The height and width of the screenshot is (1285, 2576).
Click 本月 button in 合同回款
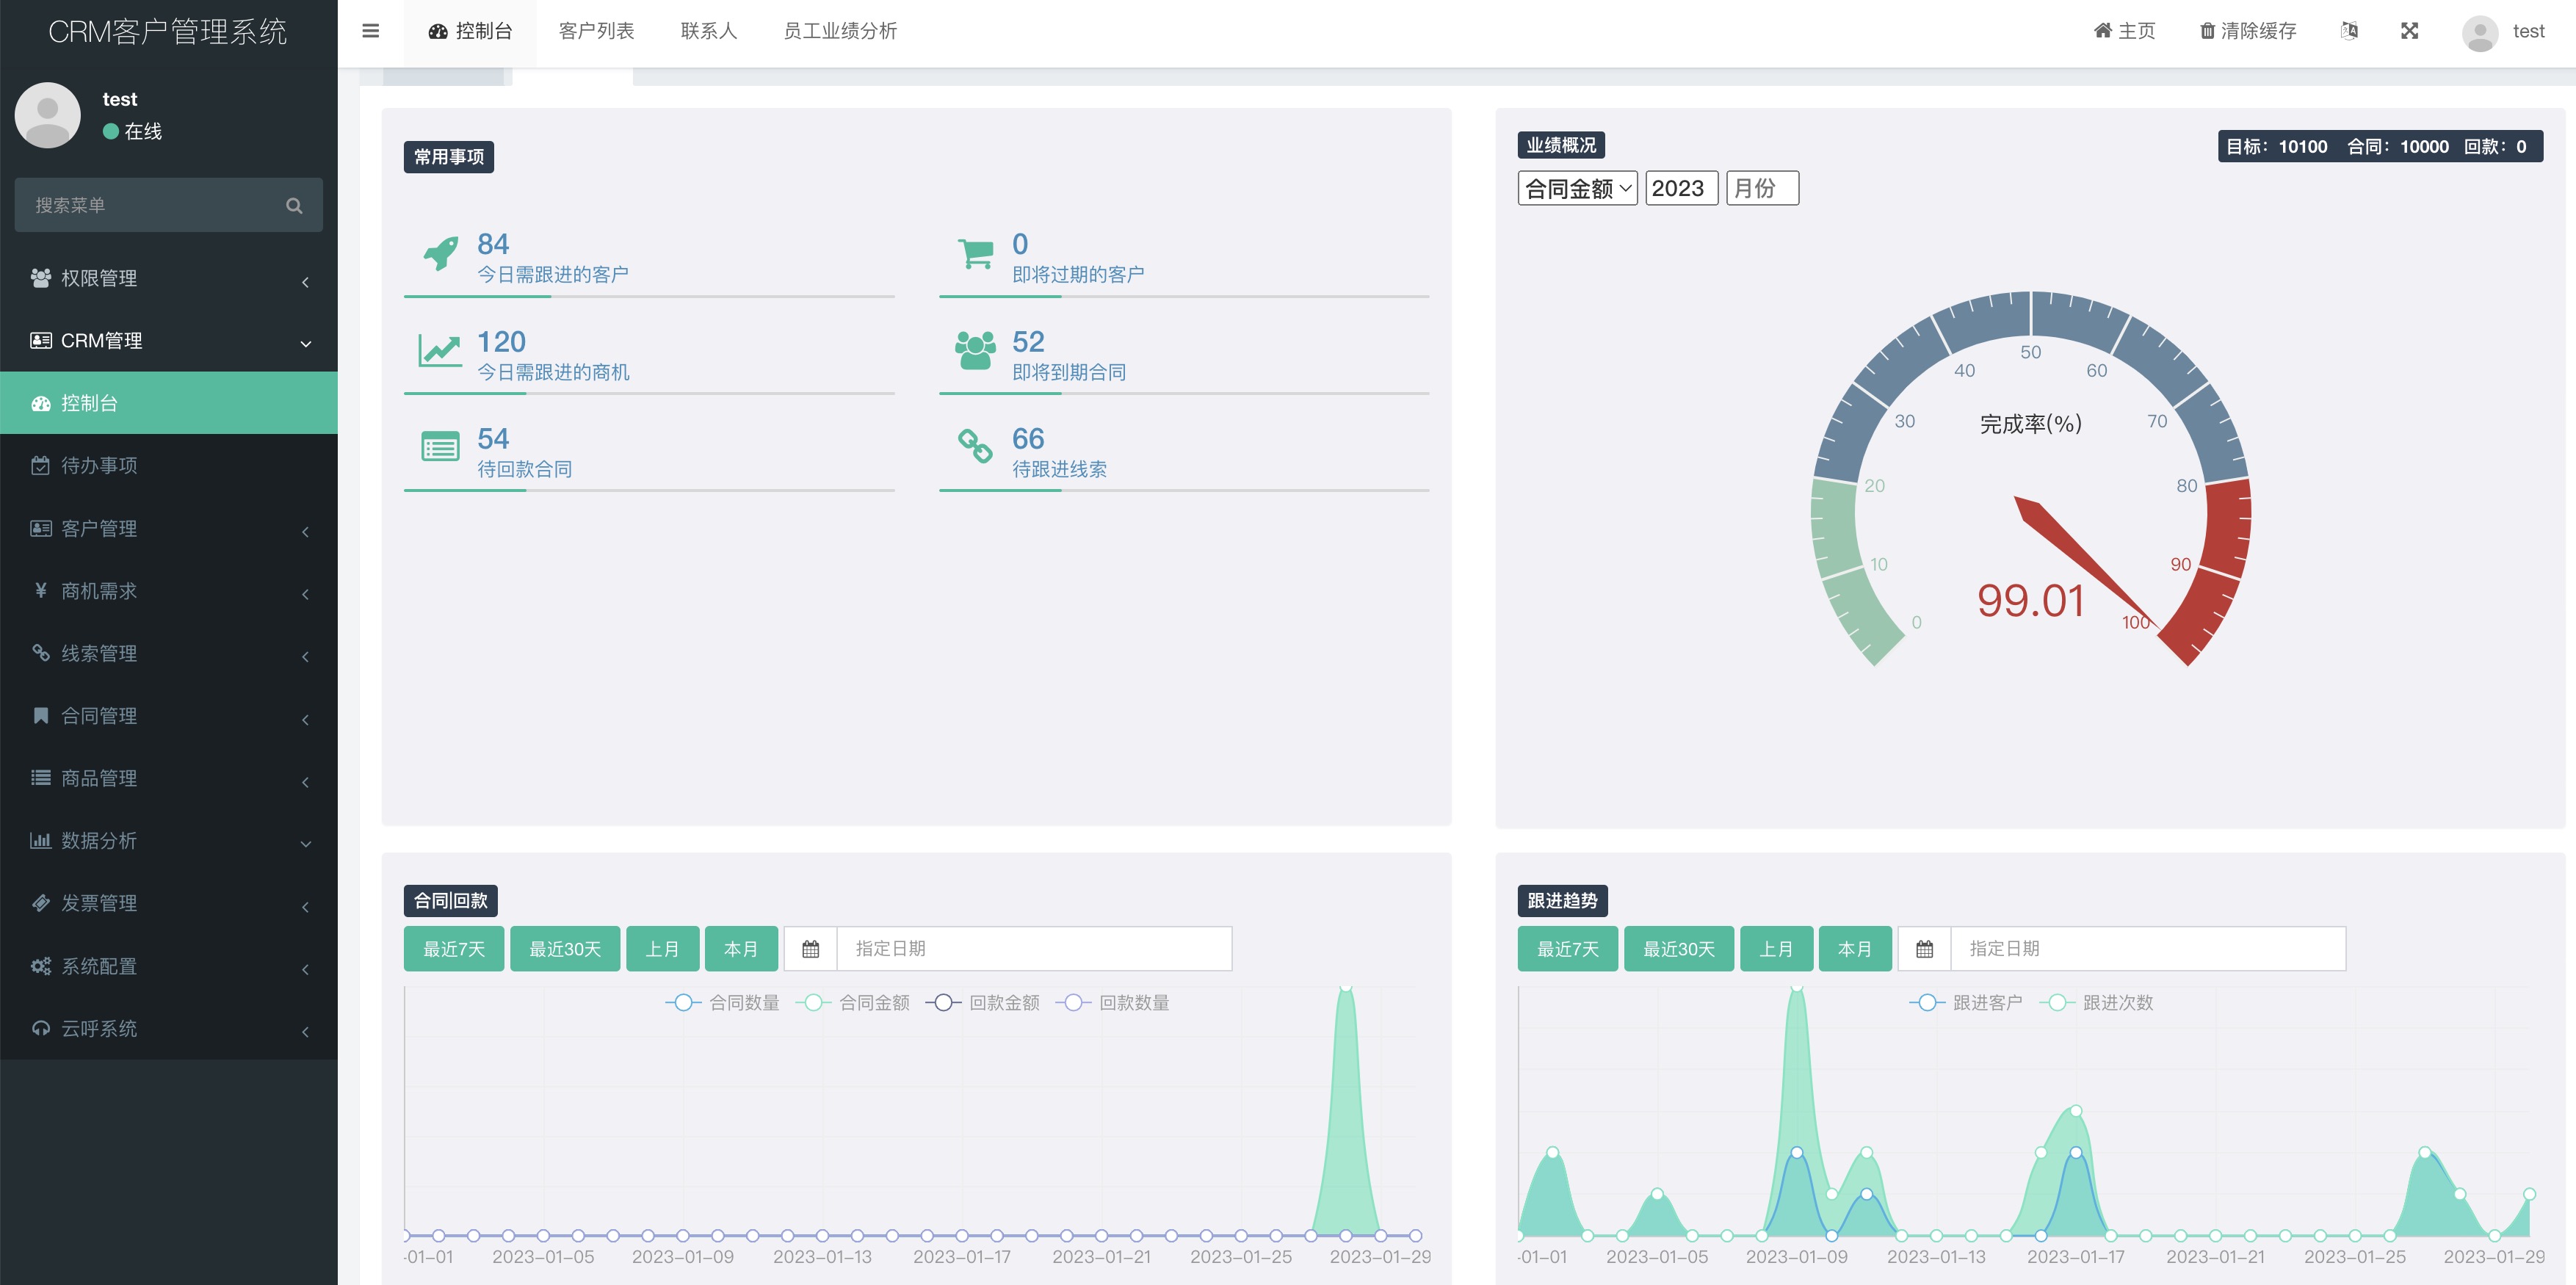741,949
